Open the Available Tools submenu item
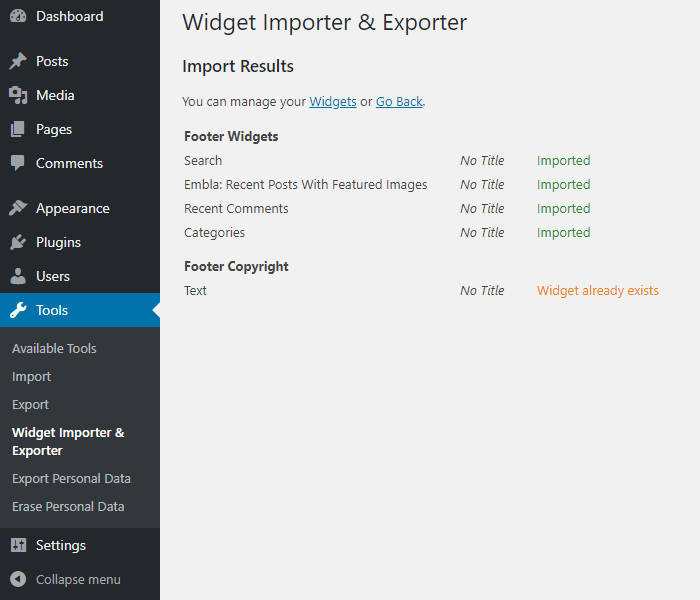The image size is (700, 600). click(54, 348)
